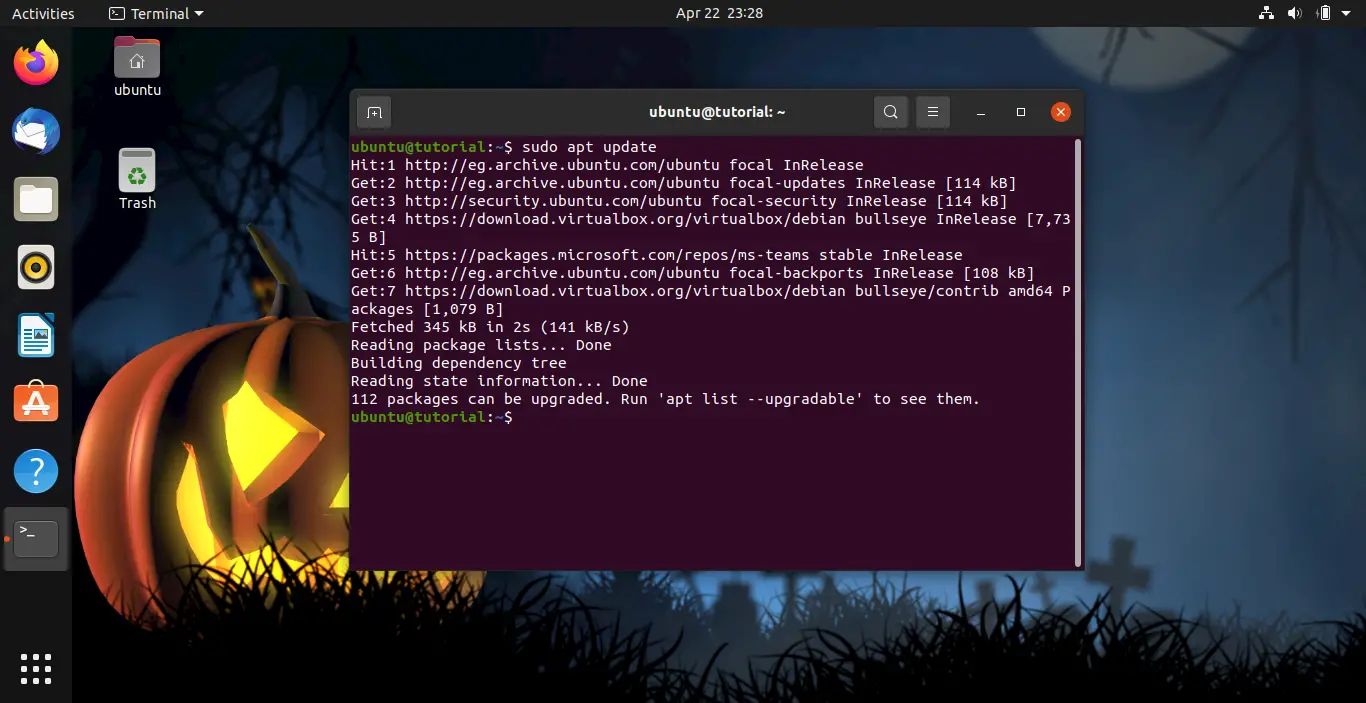Click the 'Get:4' virtualbox bullseye InRelease line
This screenshot has width=1366, height=703.
[x=711, y=228]
